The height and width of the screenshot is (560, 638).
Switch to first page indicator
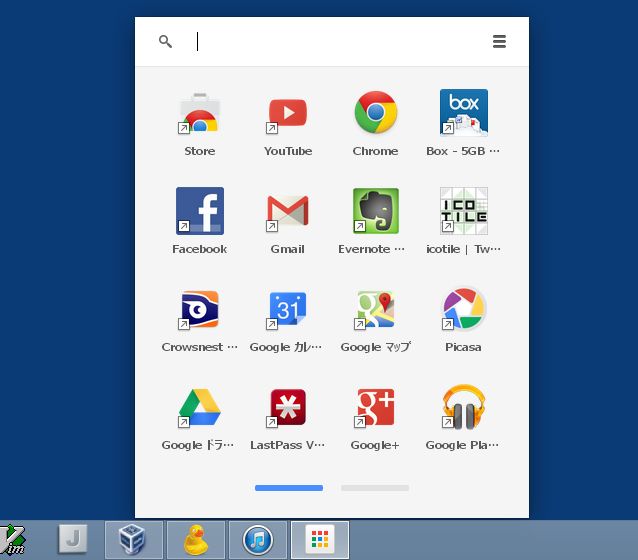(289, 488)
